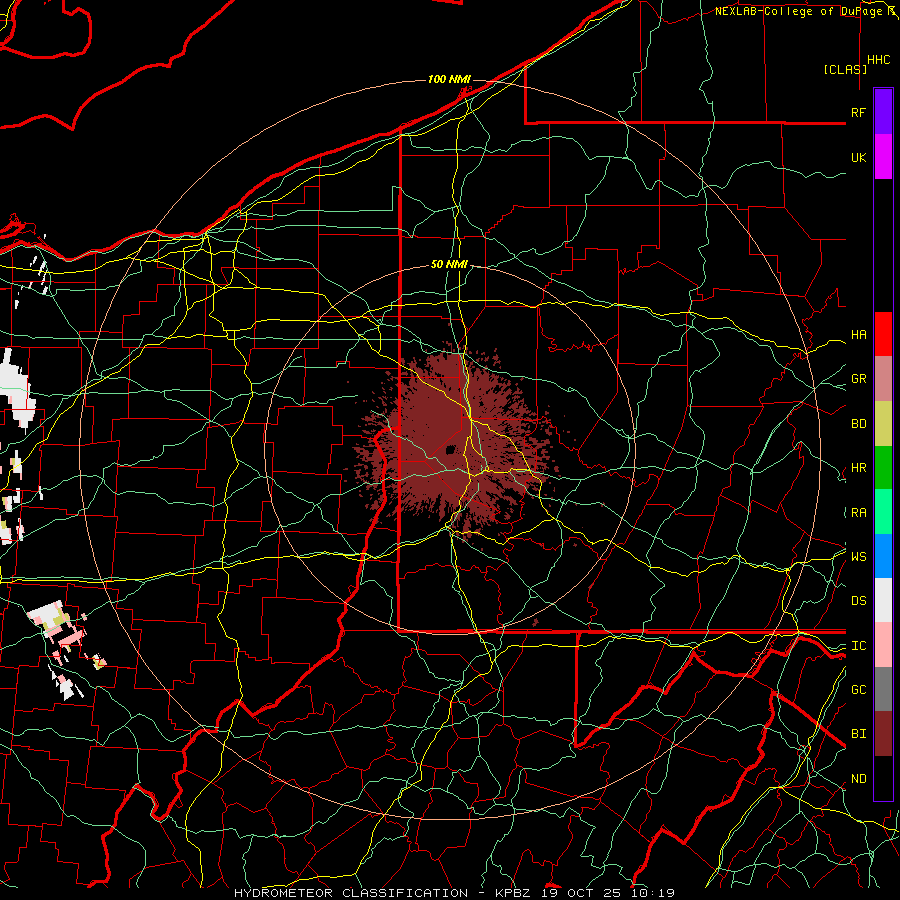Select the RA legend label
This screenshot has height=900, width=900.
(858, 513)
